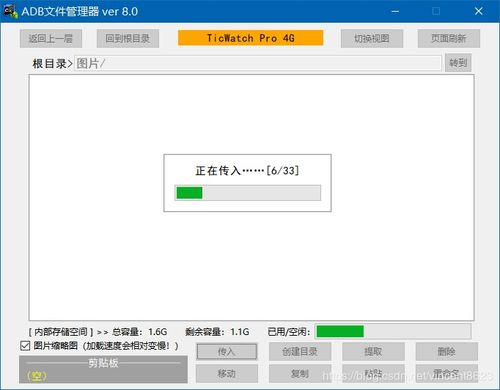This screenshot has width=500, height=390.
Task: Refresh page with 页面刷新 button
Action: (x=449, y=39)
